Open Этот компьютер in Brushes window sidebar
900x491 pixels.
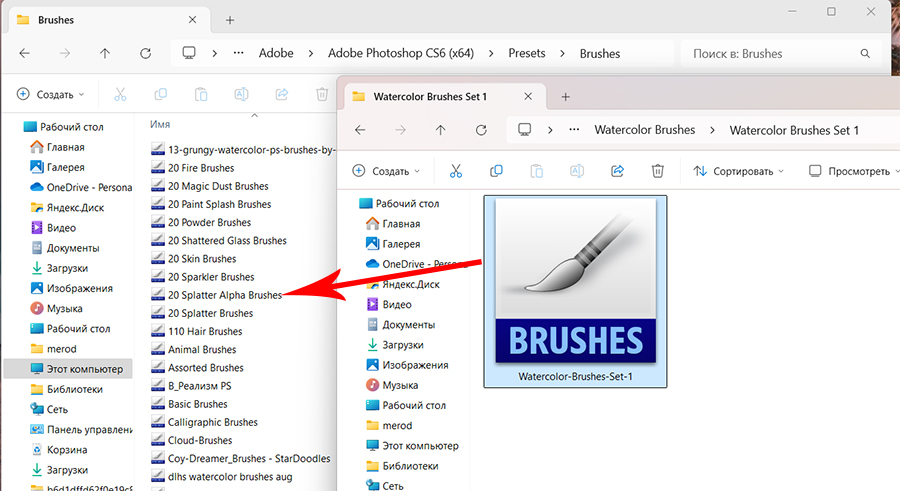(84, 369)
